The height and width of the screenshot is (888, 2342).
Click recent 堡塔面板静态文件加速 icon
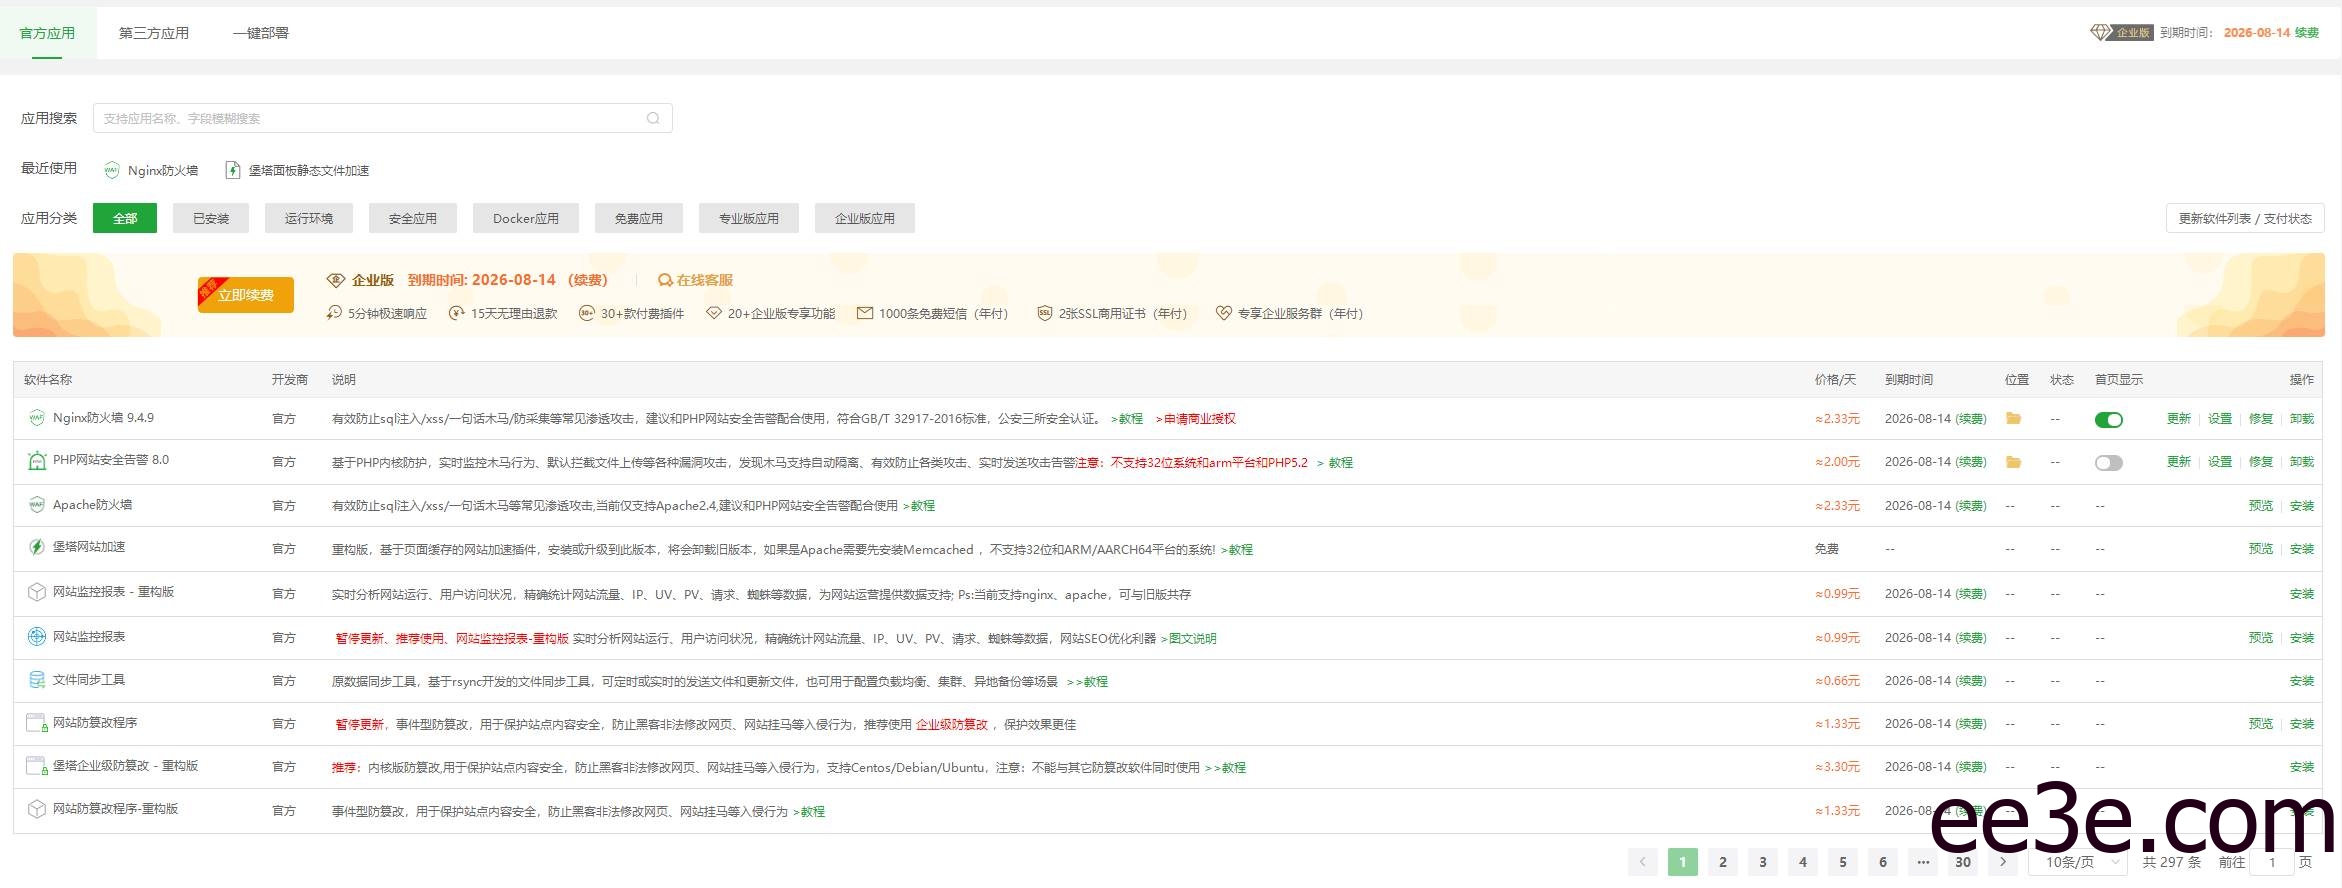click(233, 170)
